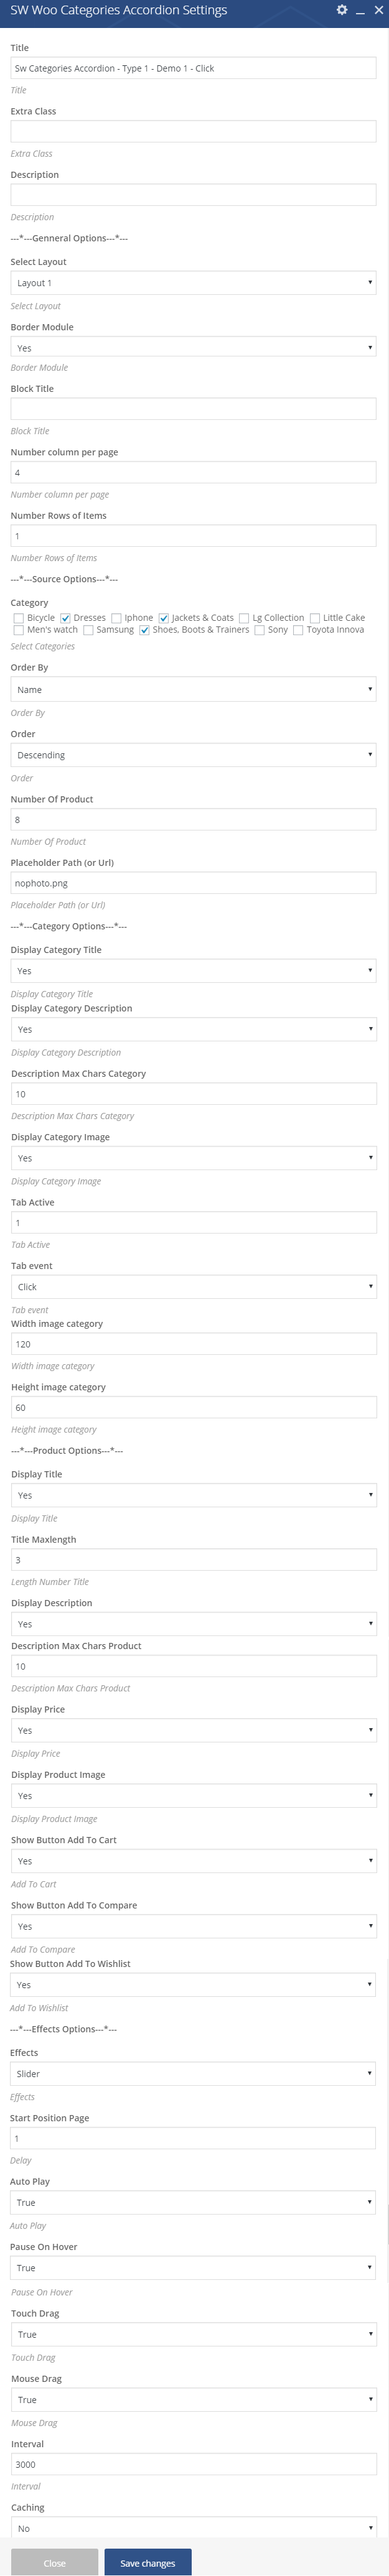Image resolution: width=389 pixels, height=2576 pixels.
Task: Check the Bicycle category checkbox
Action: coord(19,618)
